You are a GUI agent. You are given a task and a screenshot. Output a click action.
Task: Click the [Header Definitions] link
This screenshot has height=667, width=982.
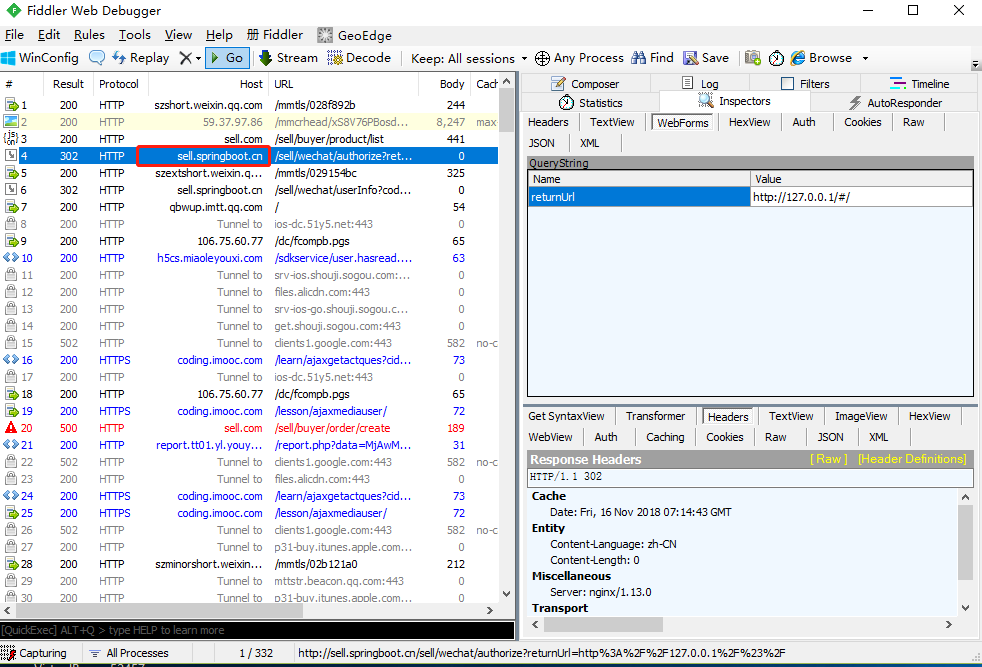click(x=912, y=459)
